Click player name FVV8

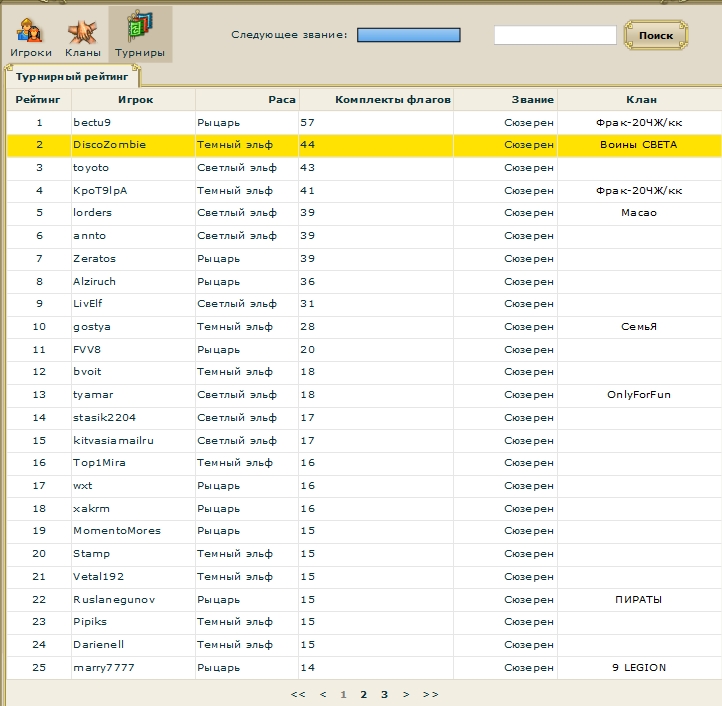(x=87, y=350)
